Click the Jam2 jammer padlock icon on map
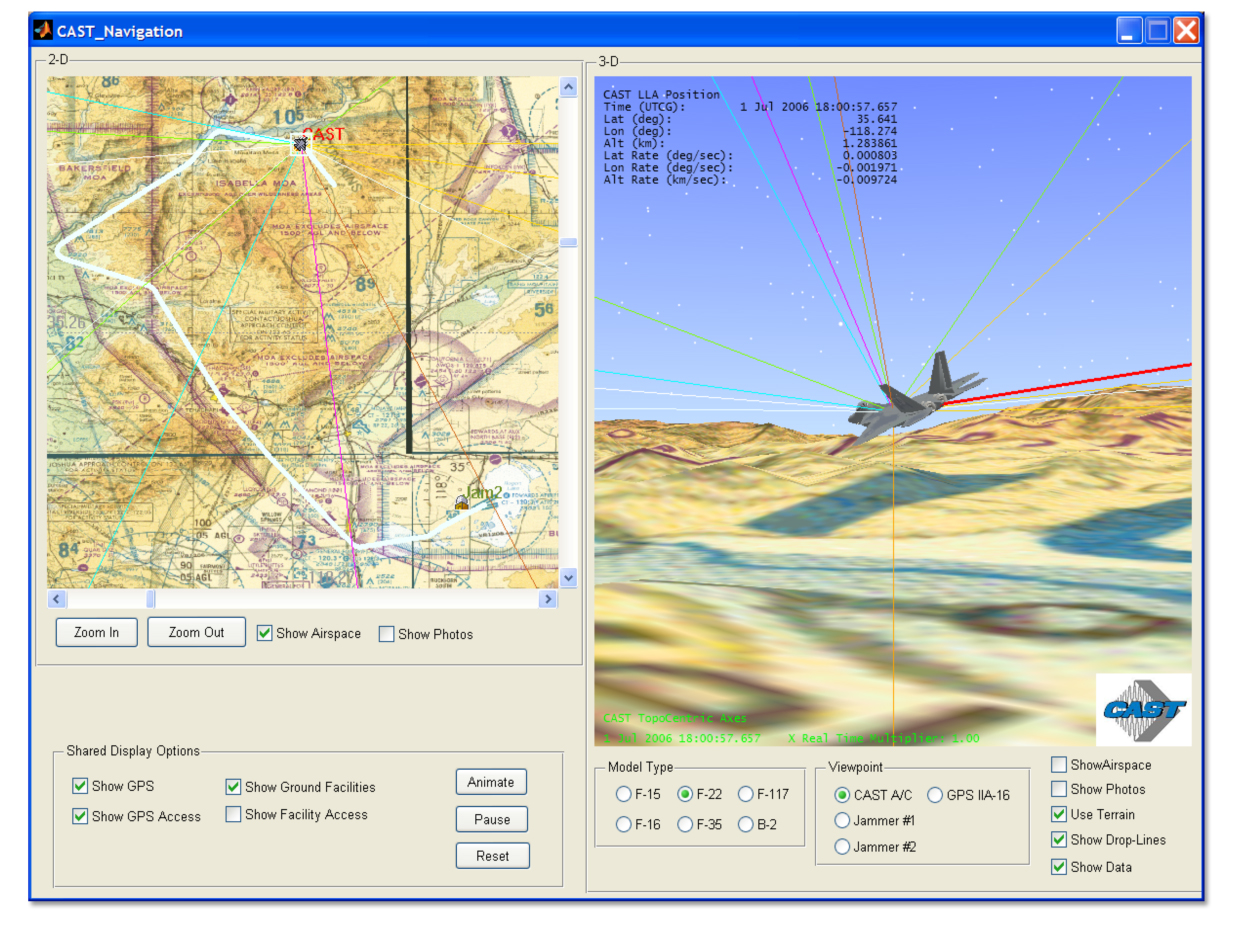This screenshot has width=1238, height=933. (x=462, y=502)
